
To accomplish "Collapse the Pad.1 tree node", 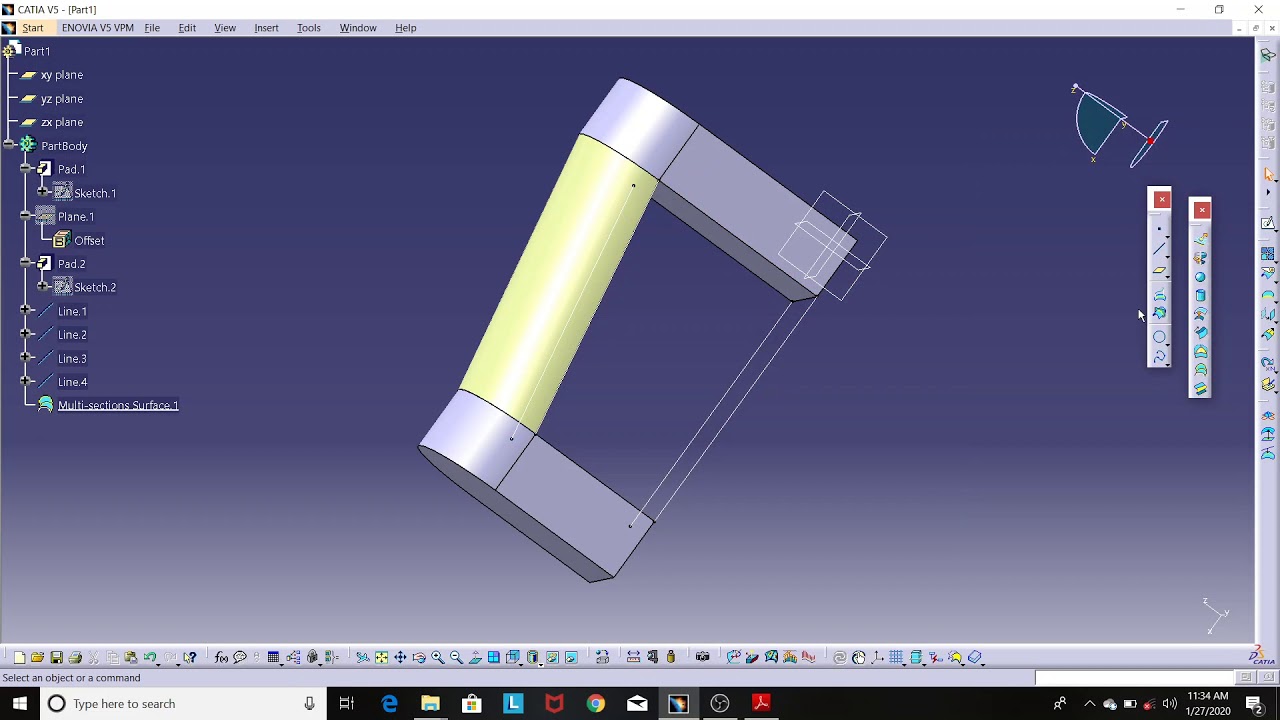I will (26, 169).
